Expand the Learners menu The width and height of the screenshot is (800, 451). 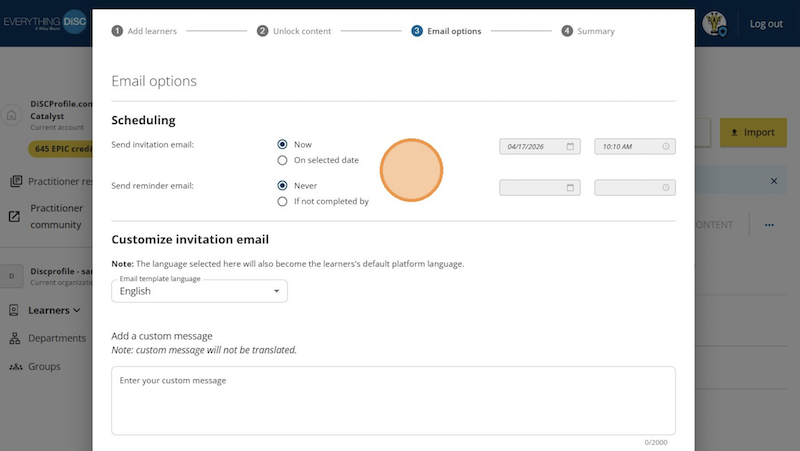(54, 310)
